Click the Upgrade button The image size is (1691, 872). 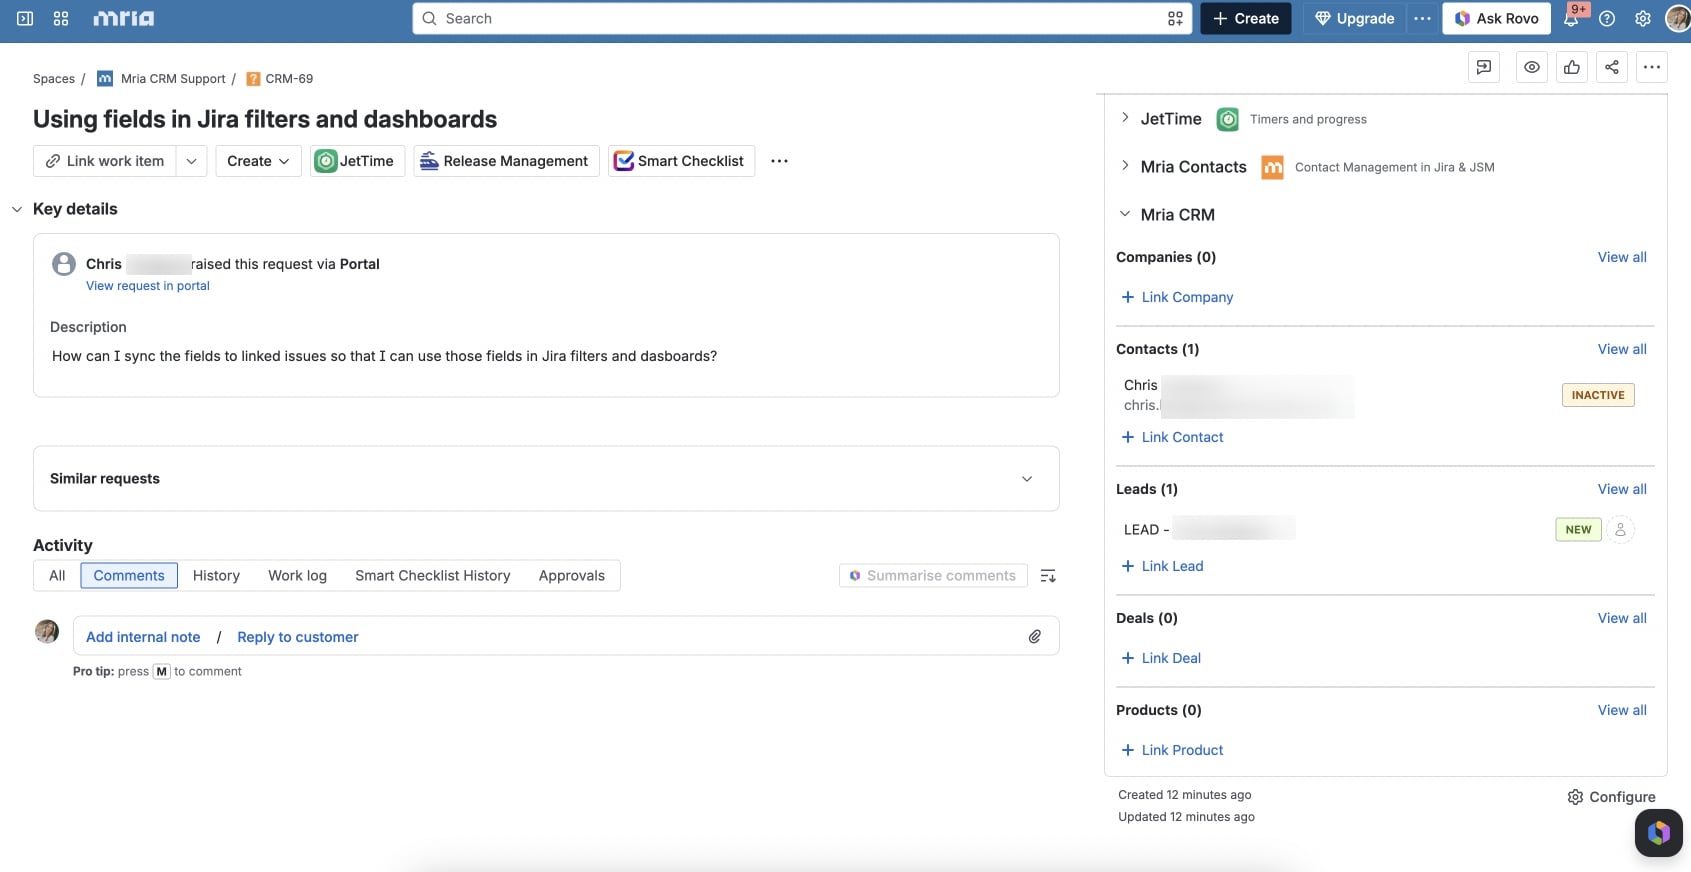coord(1355,18)
